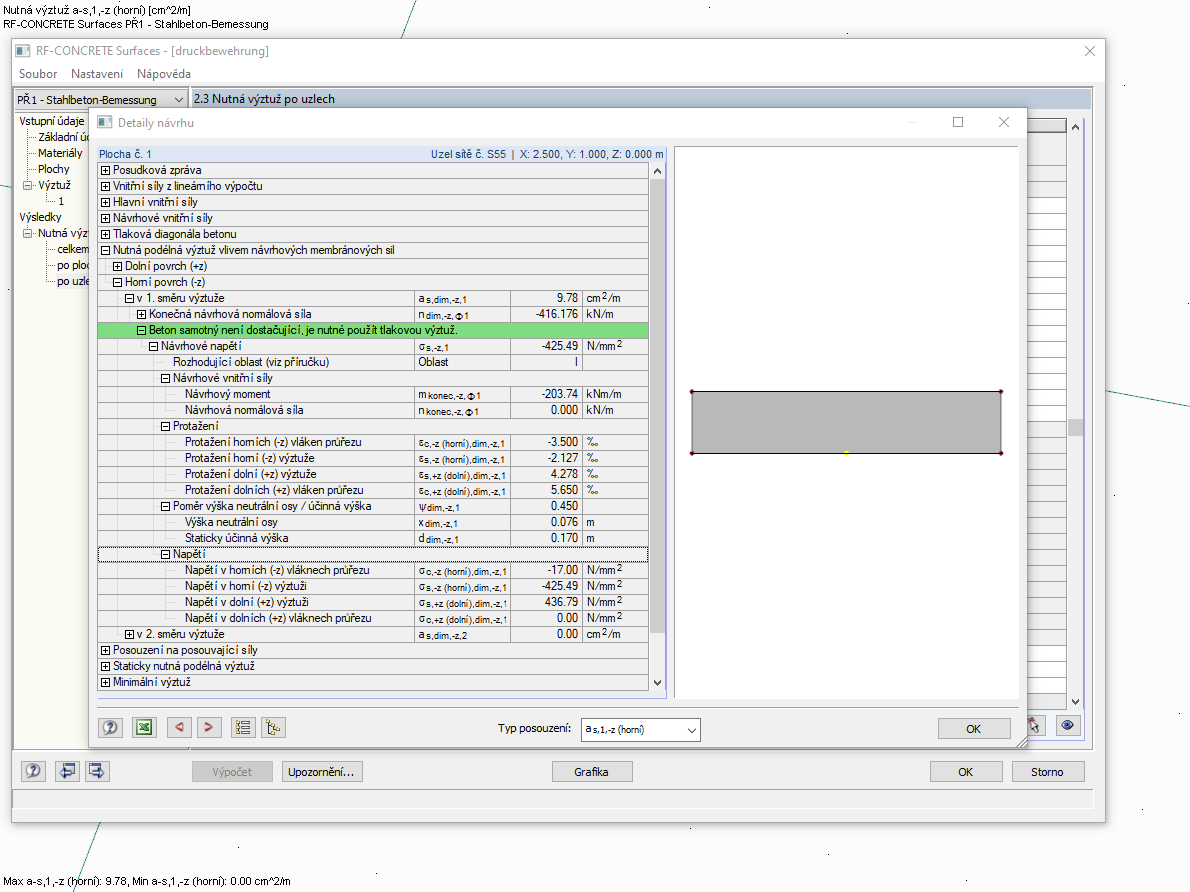Click the gray cross-section rectangle preview
The image size is (1190, 892).
(846, 423)
